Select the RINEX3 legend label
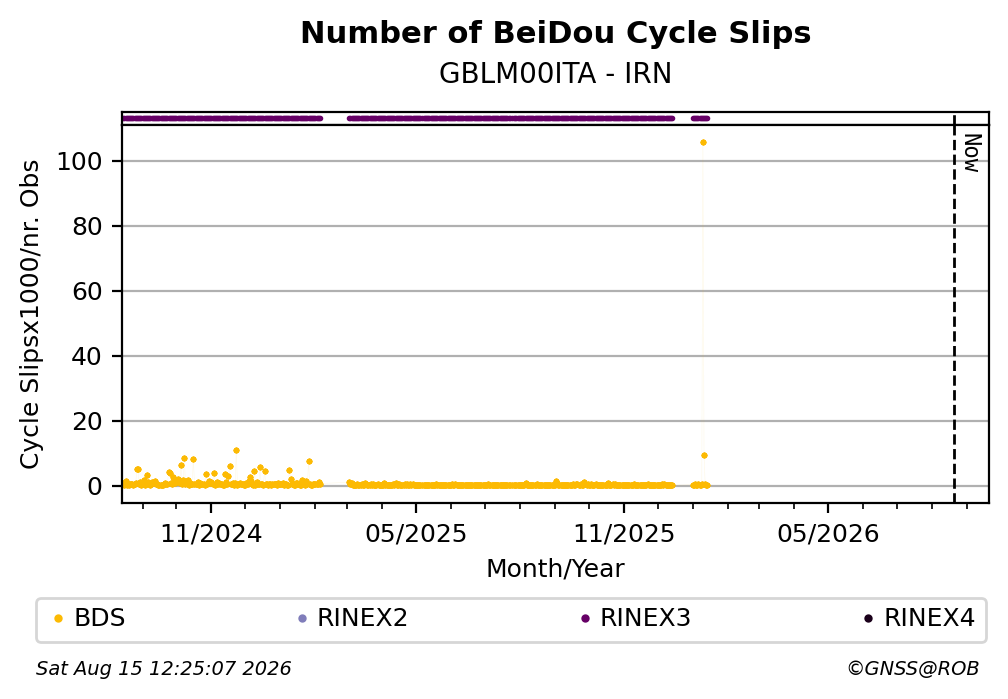1008x699 pixels. coord(645,618)
